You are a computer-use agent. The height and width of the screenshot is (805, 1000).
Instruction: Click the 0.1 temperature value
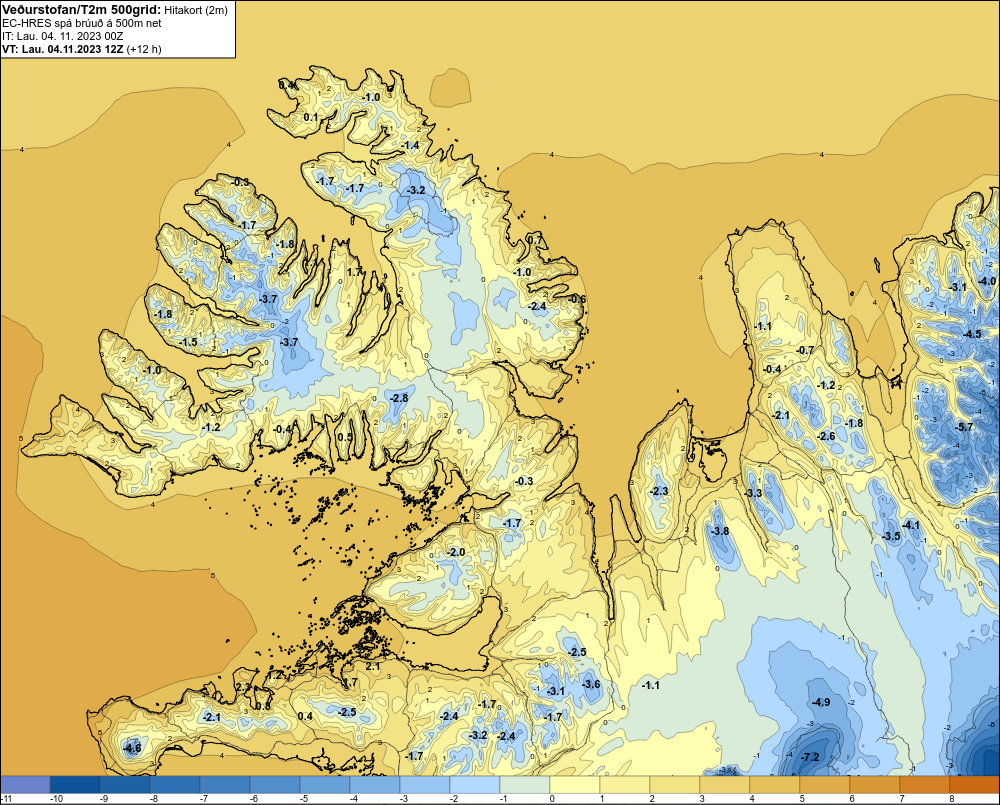tap(311, 117)
